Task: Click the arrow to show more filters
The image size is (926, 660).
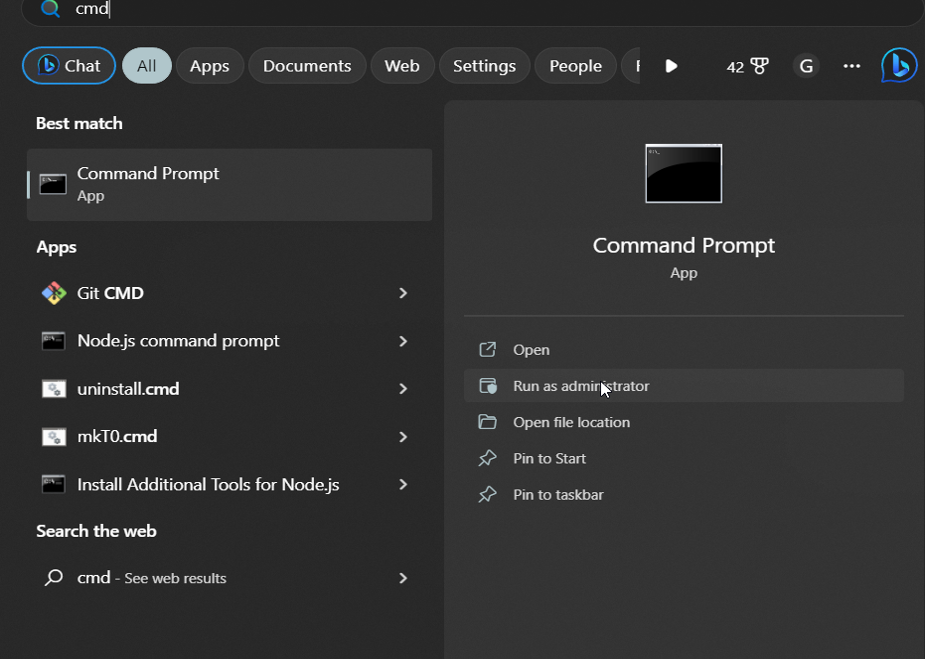Action: pyautogui.click(x=671, y=66)
